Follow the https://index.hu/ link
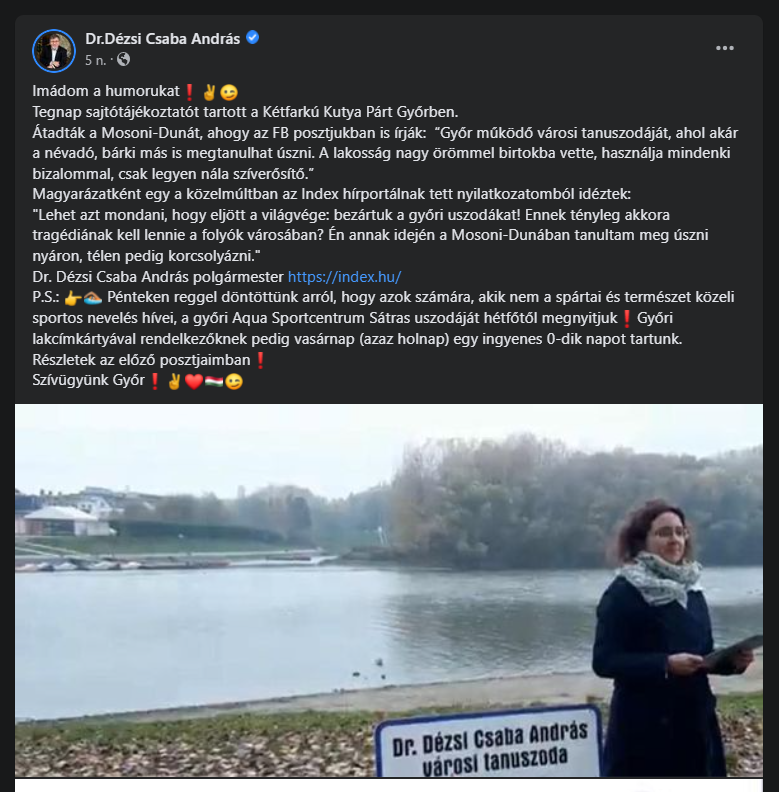 coord(344,277)
